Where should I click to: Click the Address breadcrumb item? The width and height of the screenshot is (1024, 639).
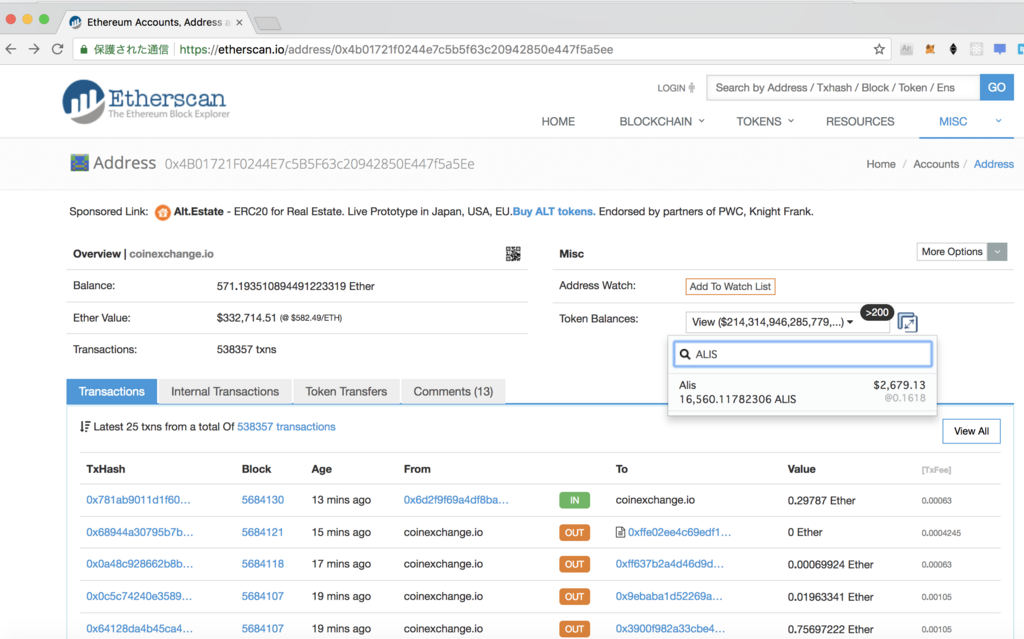993,164
